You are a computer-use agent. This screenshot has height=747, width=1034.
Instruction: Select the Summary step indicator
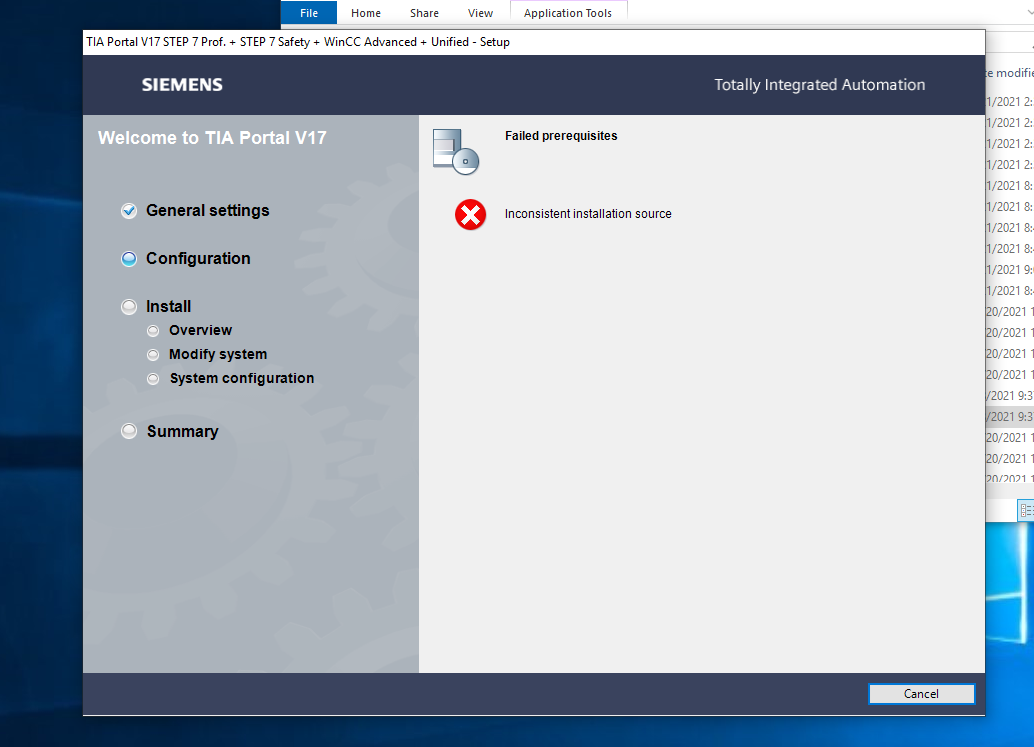[x=129, y=431]
